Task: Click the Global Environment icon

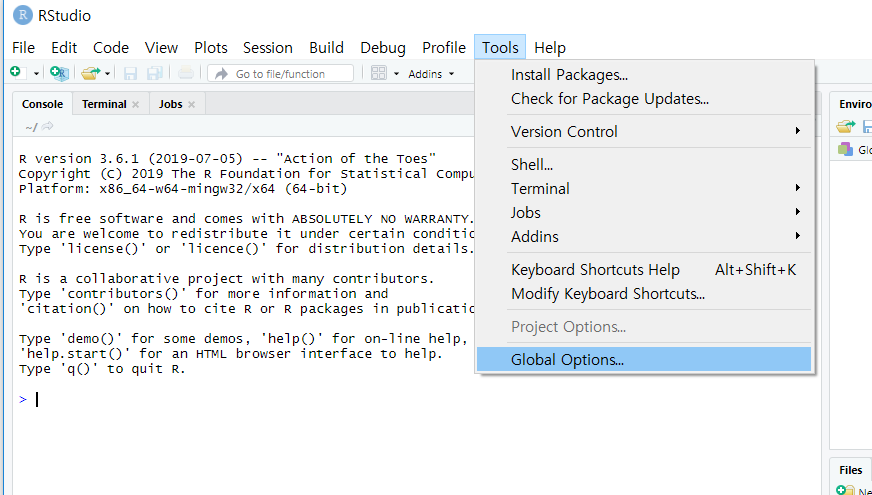Action: pos(845,149)
